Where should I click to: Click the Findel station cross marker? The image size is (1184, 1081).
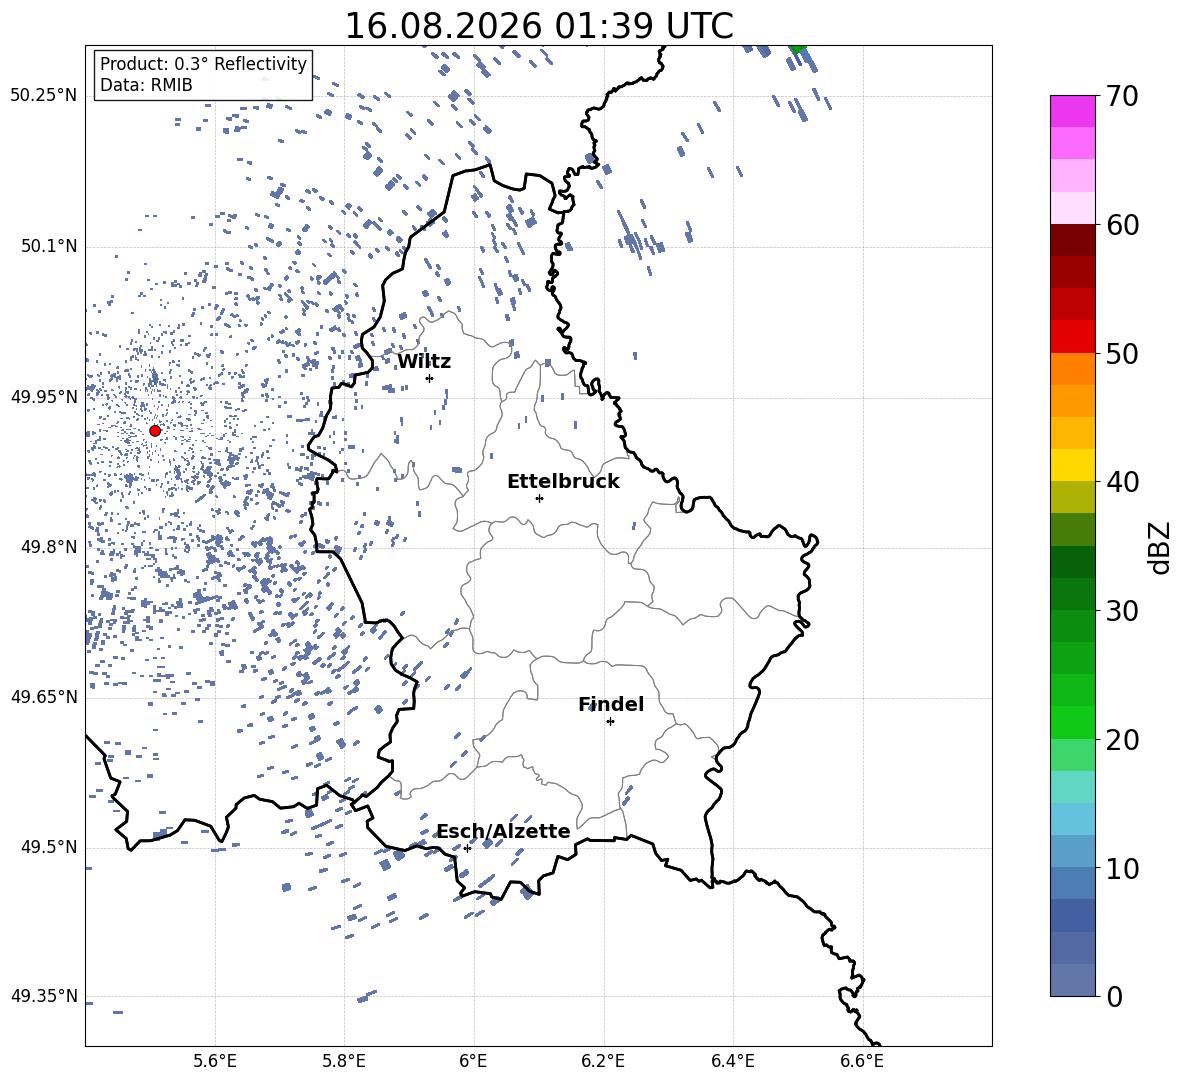pos(610,722)
